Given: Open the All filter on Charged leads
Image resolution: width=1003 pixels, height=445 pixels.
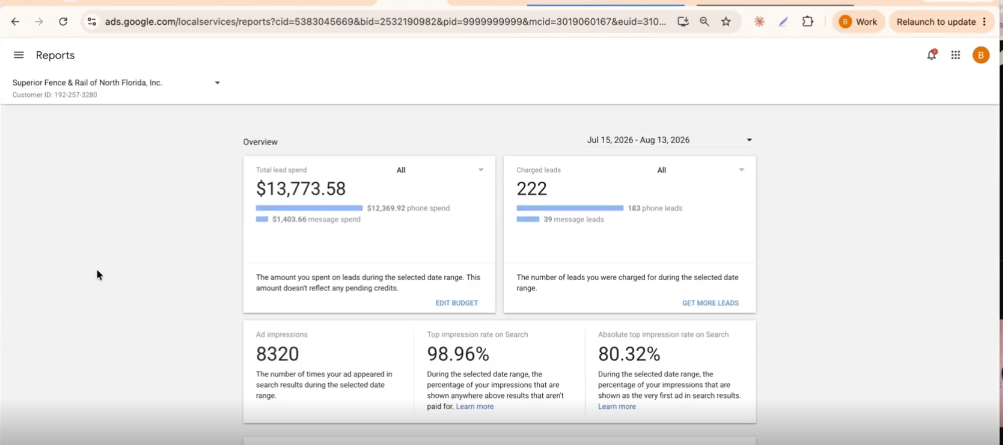Looking at the screenshot, I should click(701, 170).
